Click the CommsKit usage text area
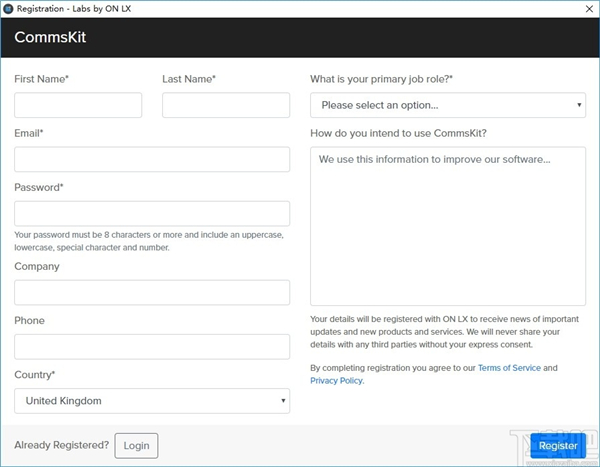 tap(447, 225)
